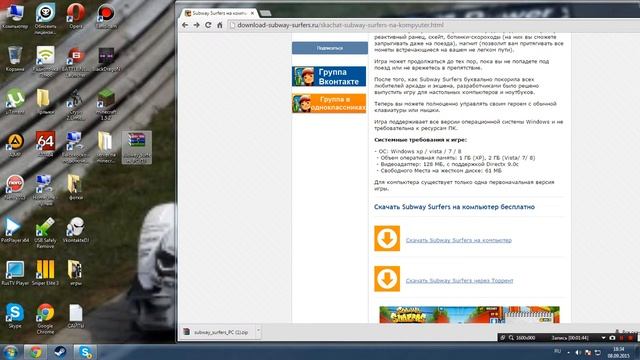Switch the RU input language indicator
This screenshot has width=640, height=360.
[557, 351]
